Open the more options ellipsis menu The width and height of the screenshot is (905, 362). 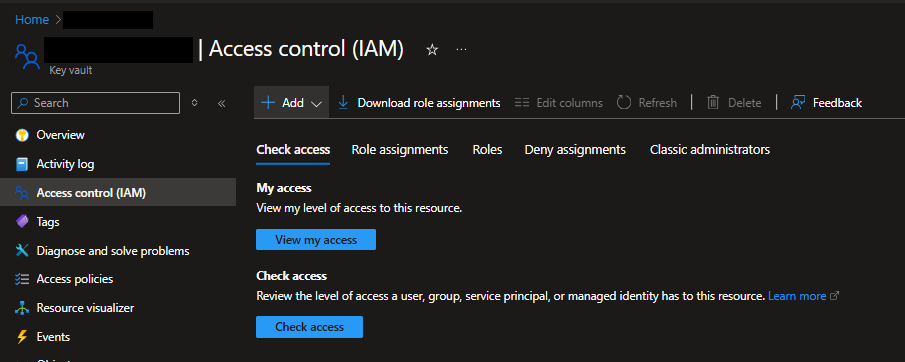pos(461,50)
